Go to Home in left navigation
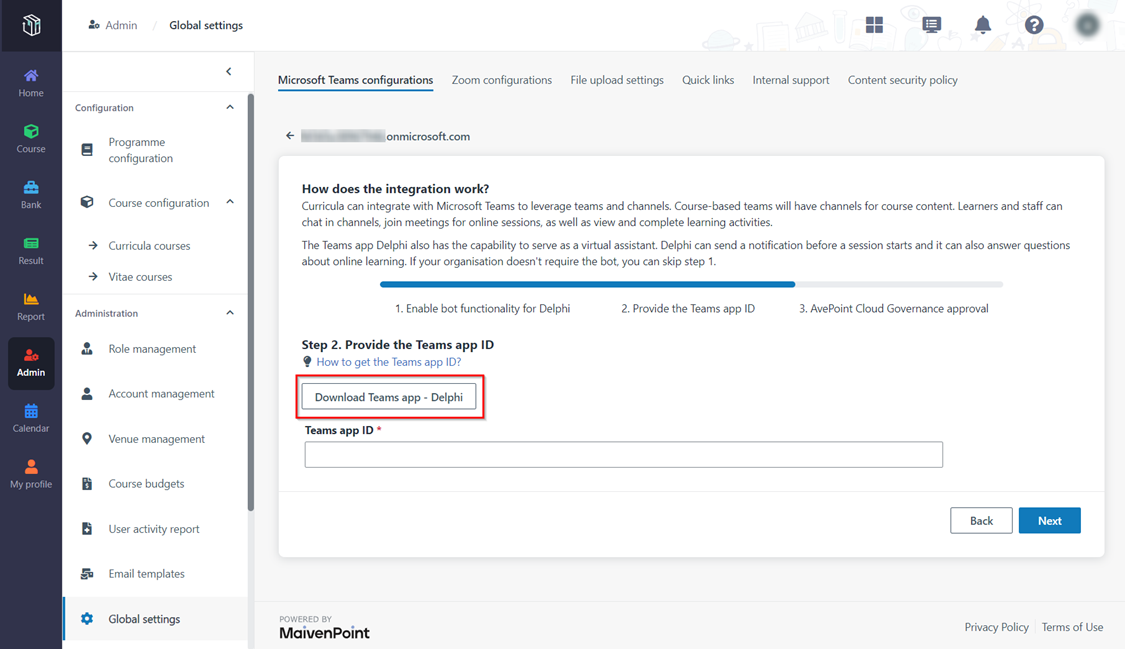Screen dimensions: 1125x649 point(31,83)
